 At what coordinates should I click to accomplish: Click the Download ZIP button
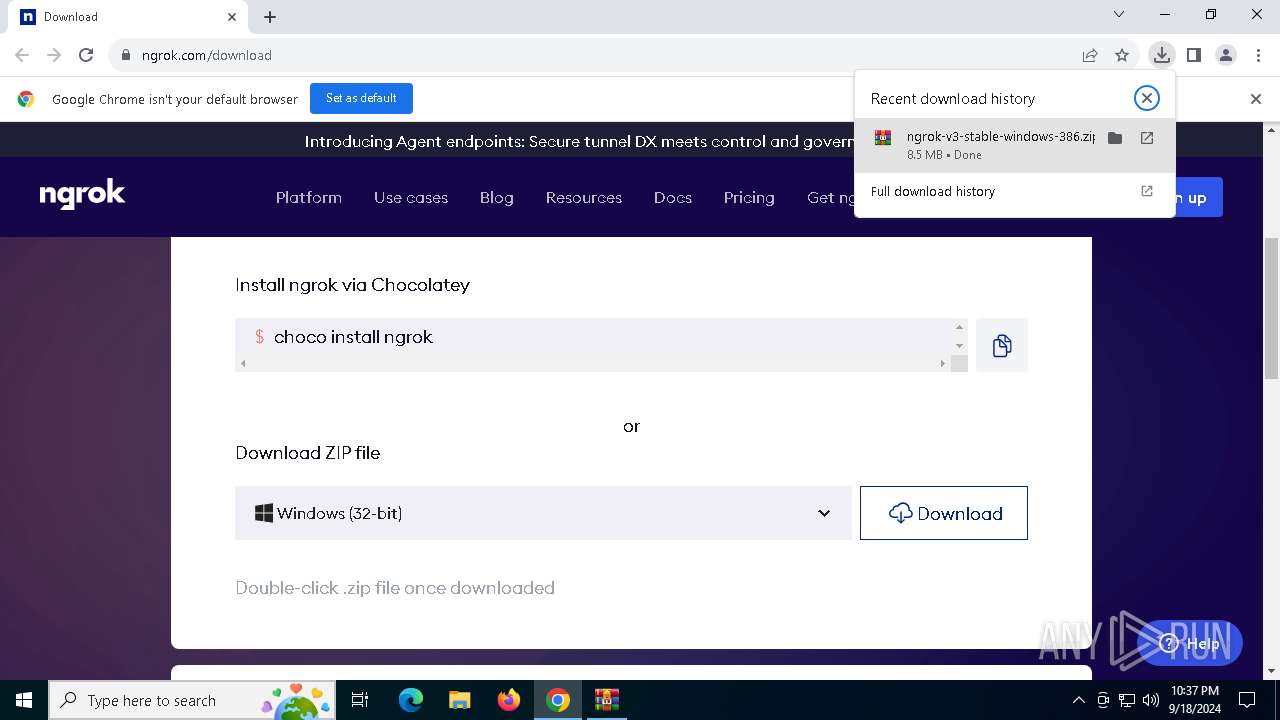click(944, 513)
